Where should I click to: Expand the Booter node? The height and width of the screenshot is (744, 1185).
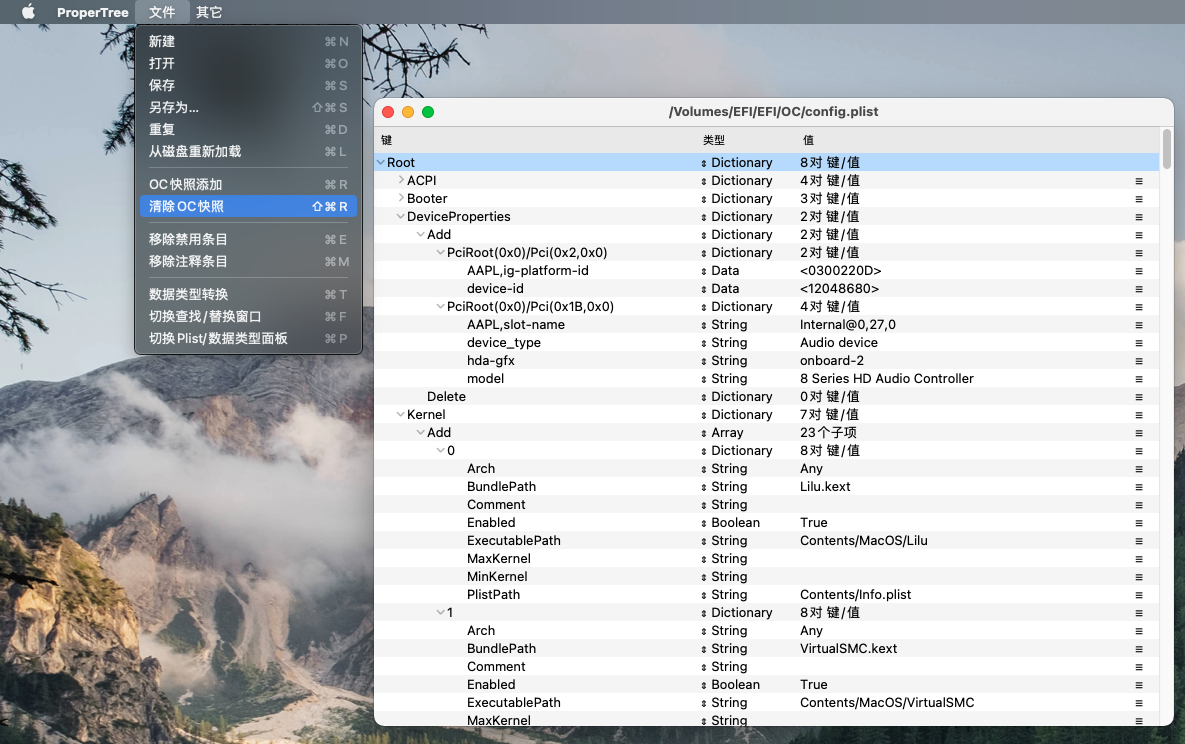coord(401,198)
